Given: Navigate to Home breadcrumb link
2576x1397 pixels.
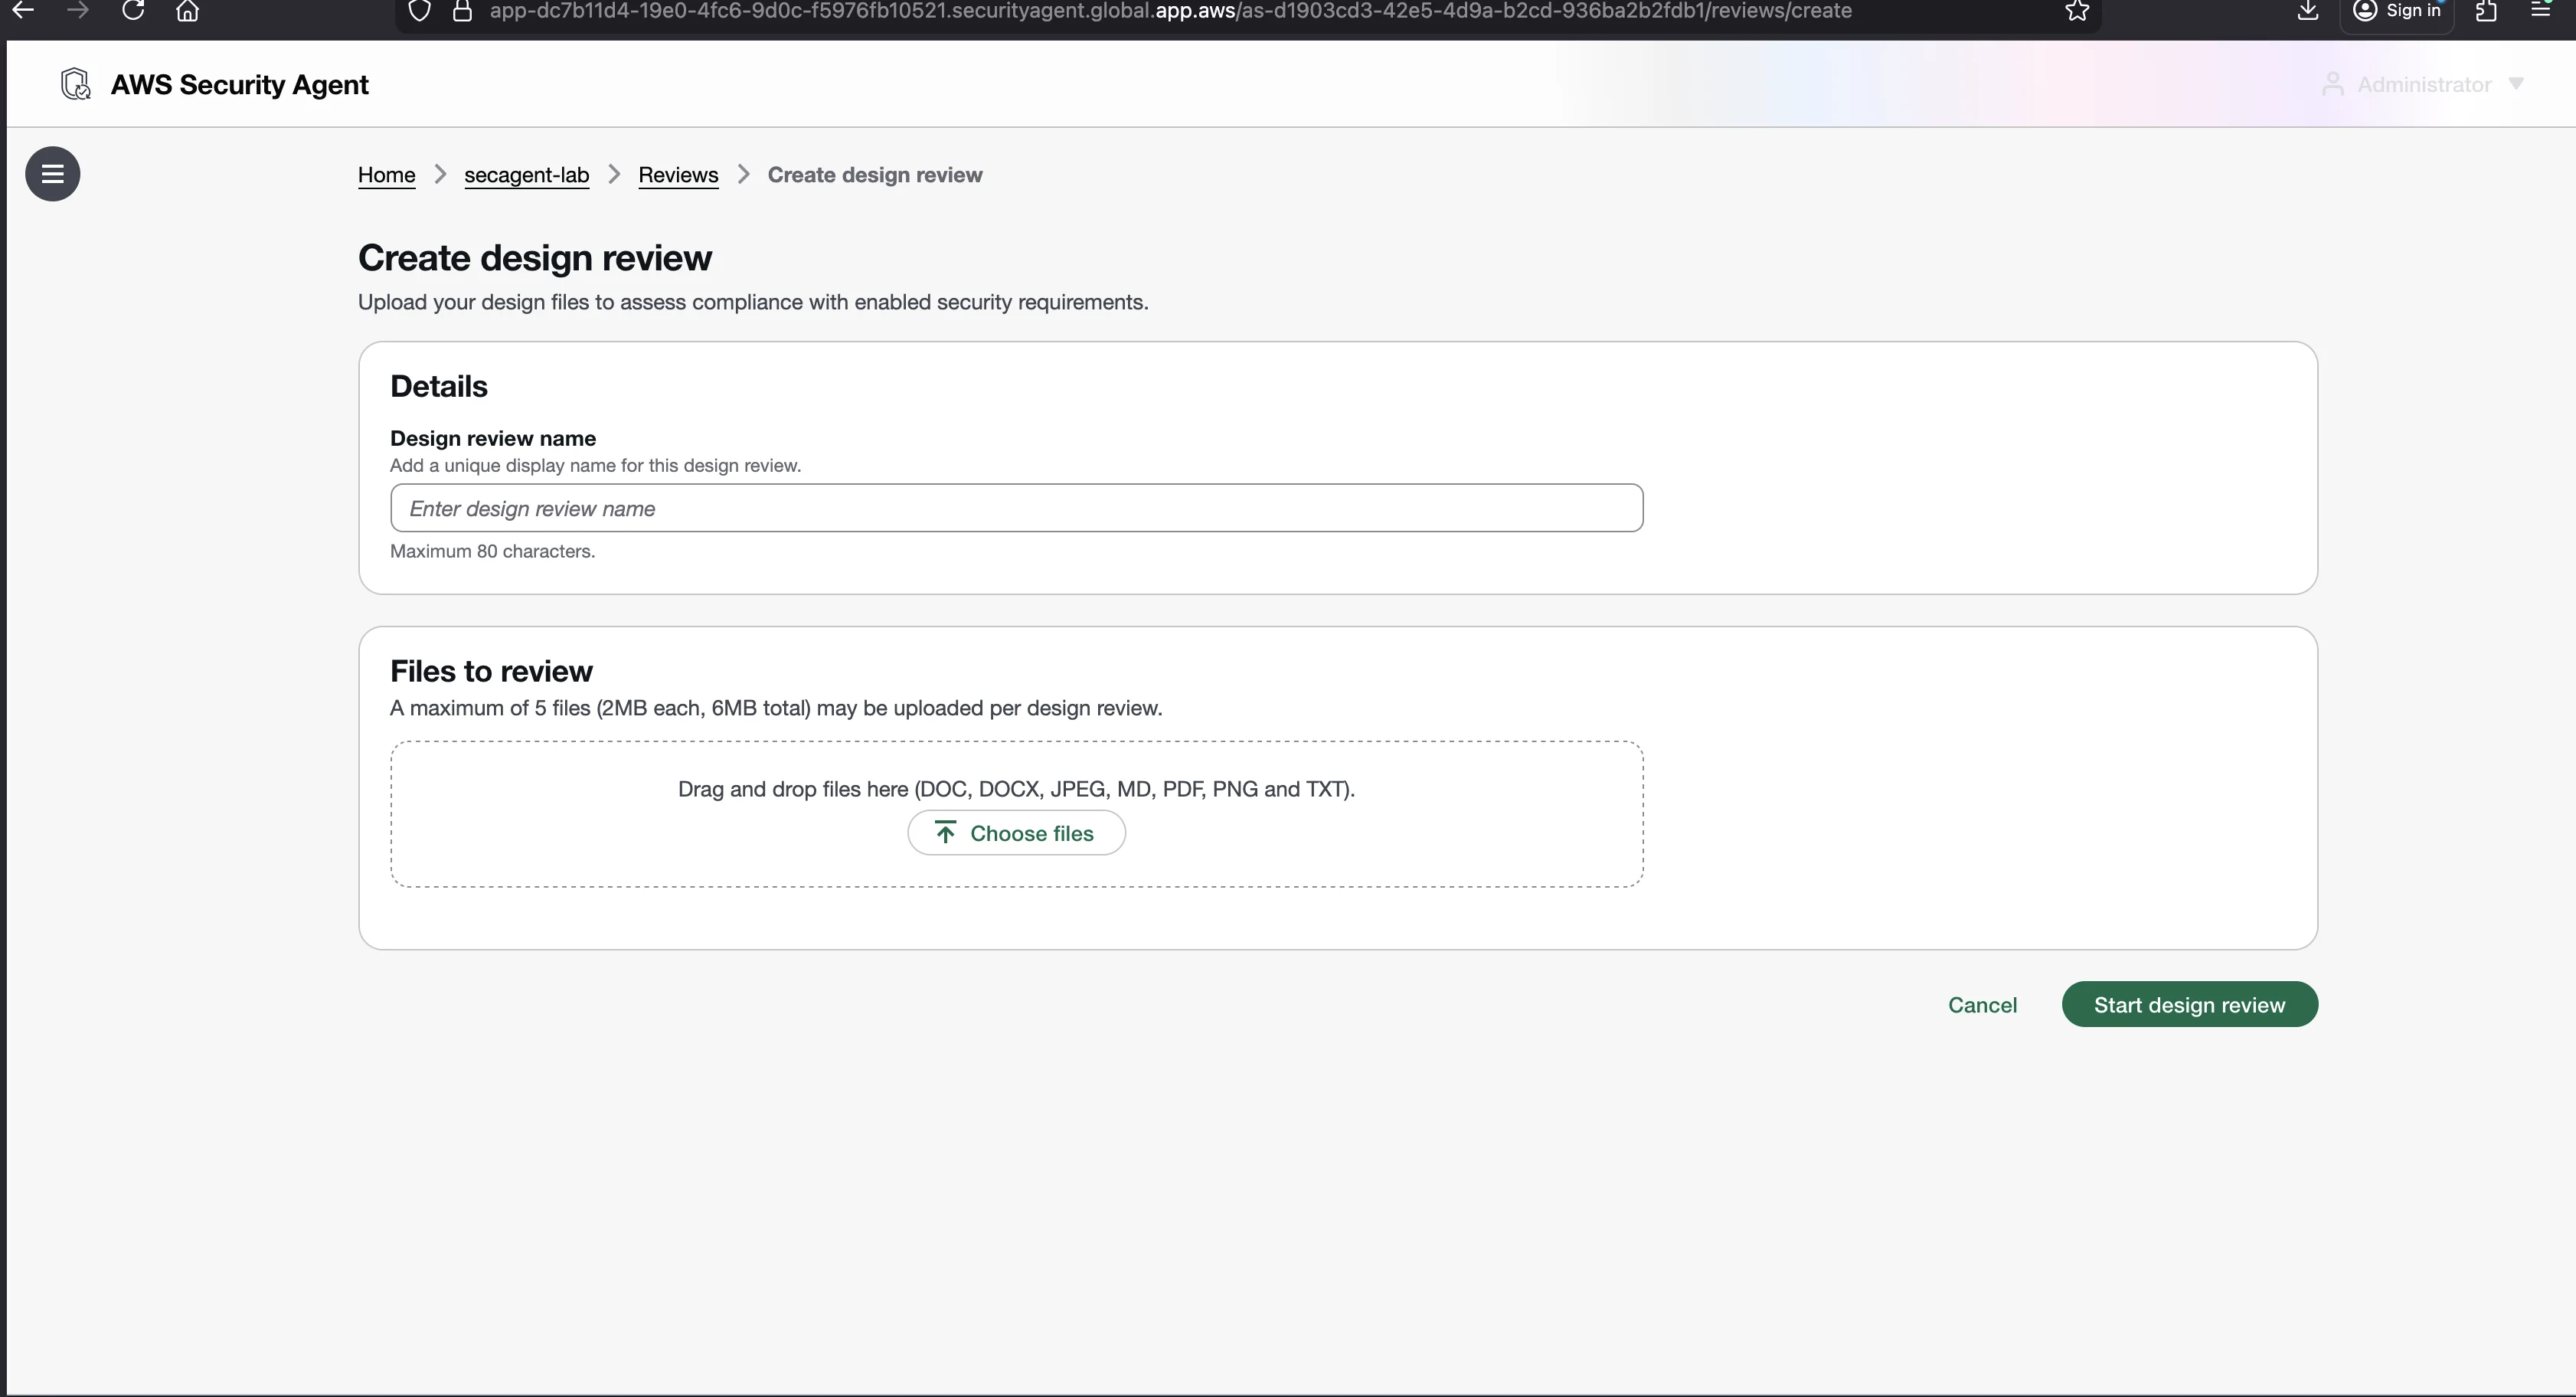Looking at the screenshot, I should [x=386, y=175].
